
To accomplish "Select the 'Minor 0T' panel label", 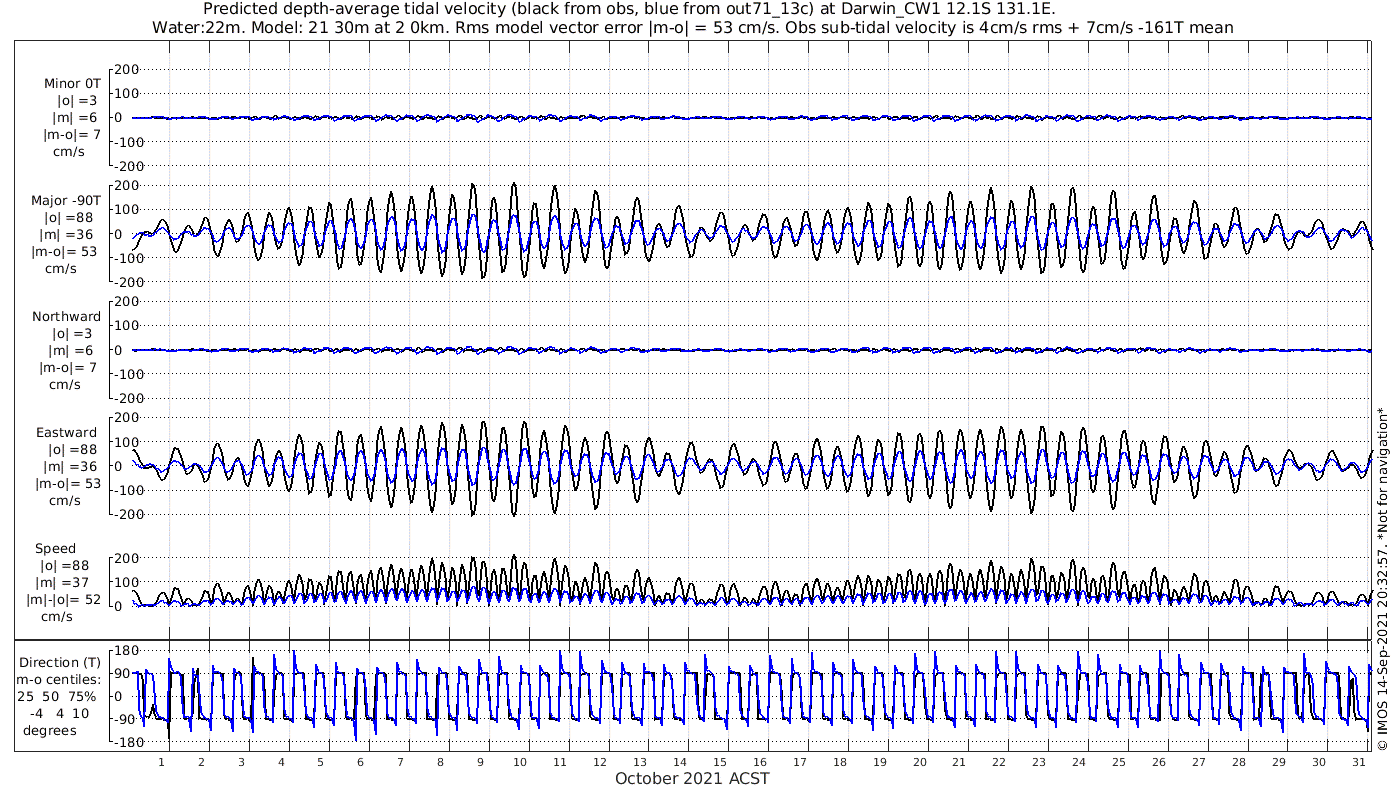I will [x=72, y=84].
